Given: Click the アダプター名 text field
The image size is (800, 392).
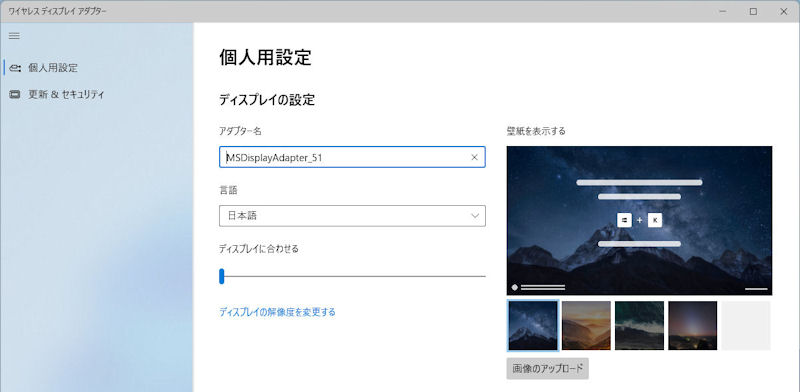Looking at the screenshot, I should [x=352, y=157].
